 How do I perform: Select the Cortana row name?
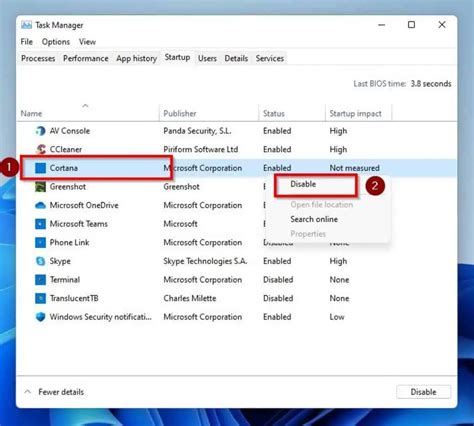[64, 168]
